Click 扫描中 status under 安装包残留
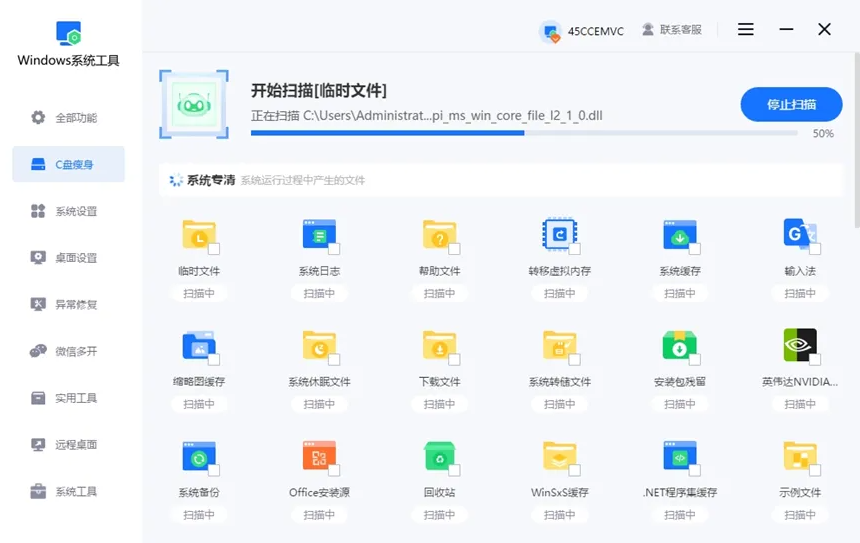Image resolution: width=860 pixels, height=543 pixels. coord(680,404)
